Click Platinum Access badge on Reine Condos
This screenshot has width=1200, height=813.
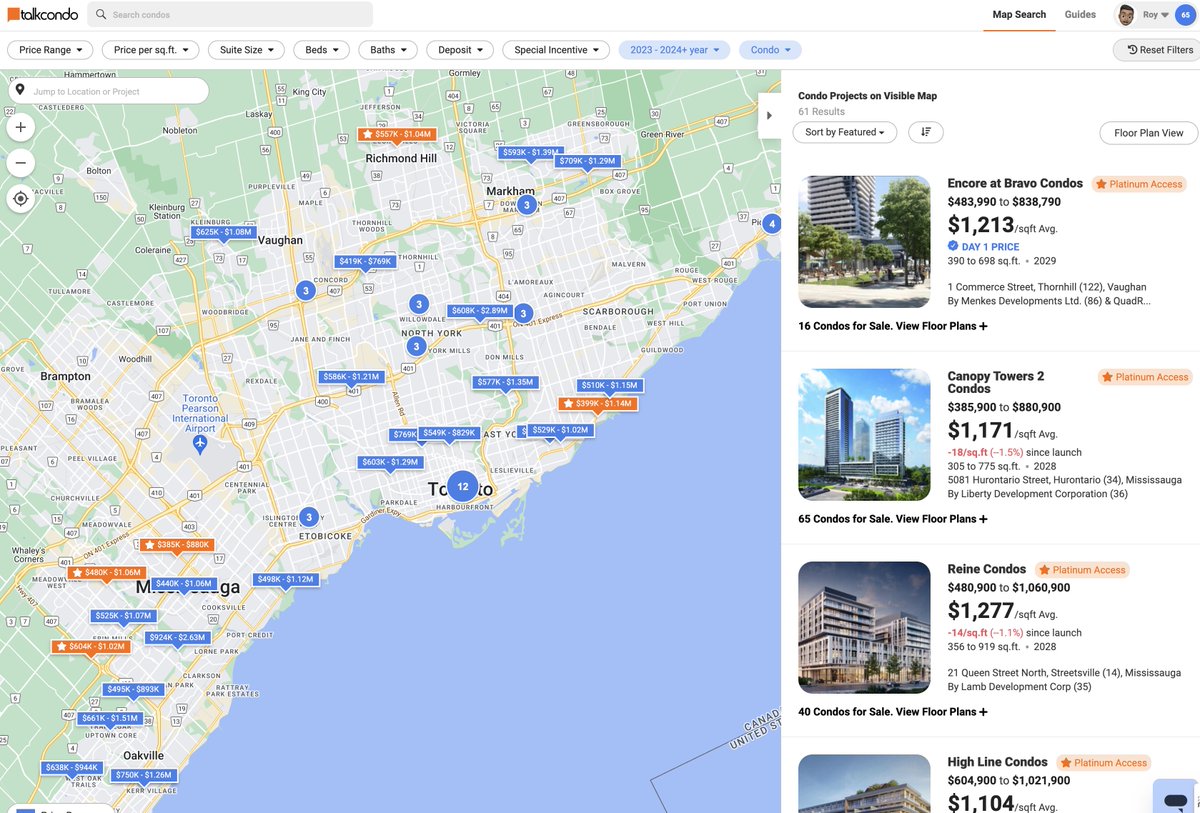click(1082, 570)
